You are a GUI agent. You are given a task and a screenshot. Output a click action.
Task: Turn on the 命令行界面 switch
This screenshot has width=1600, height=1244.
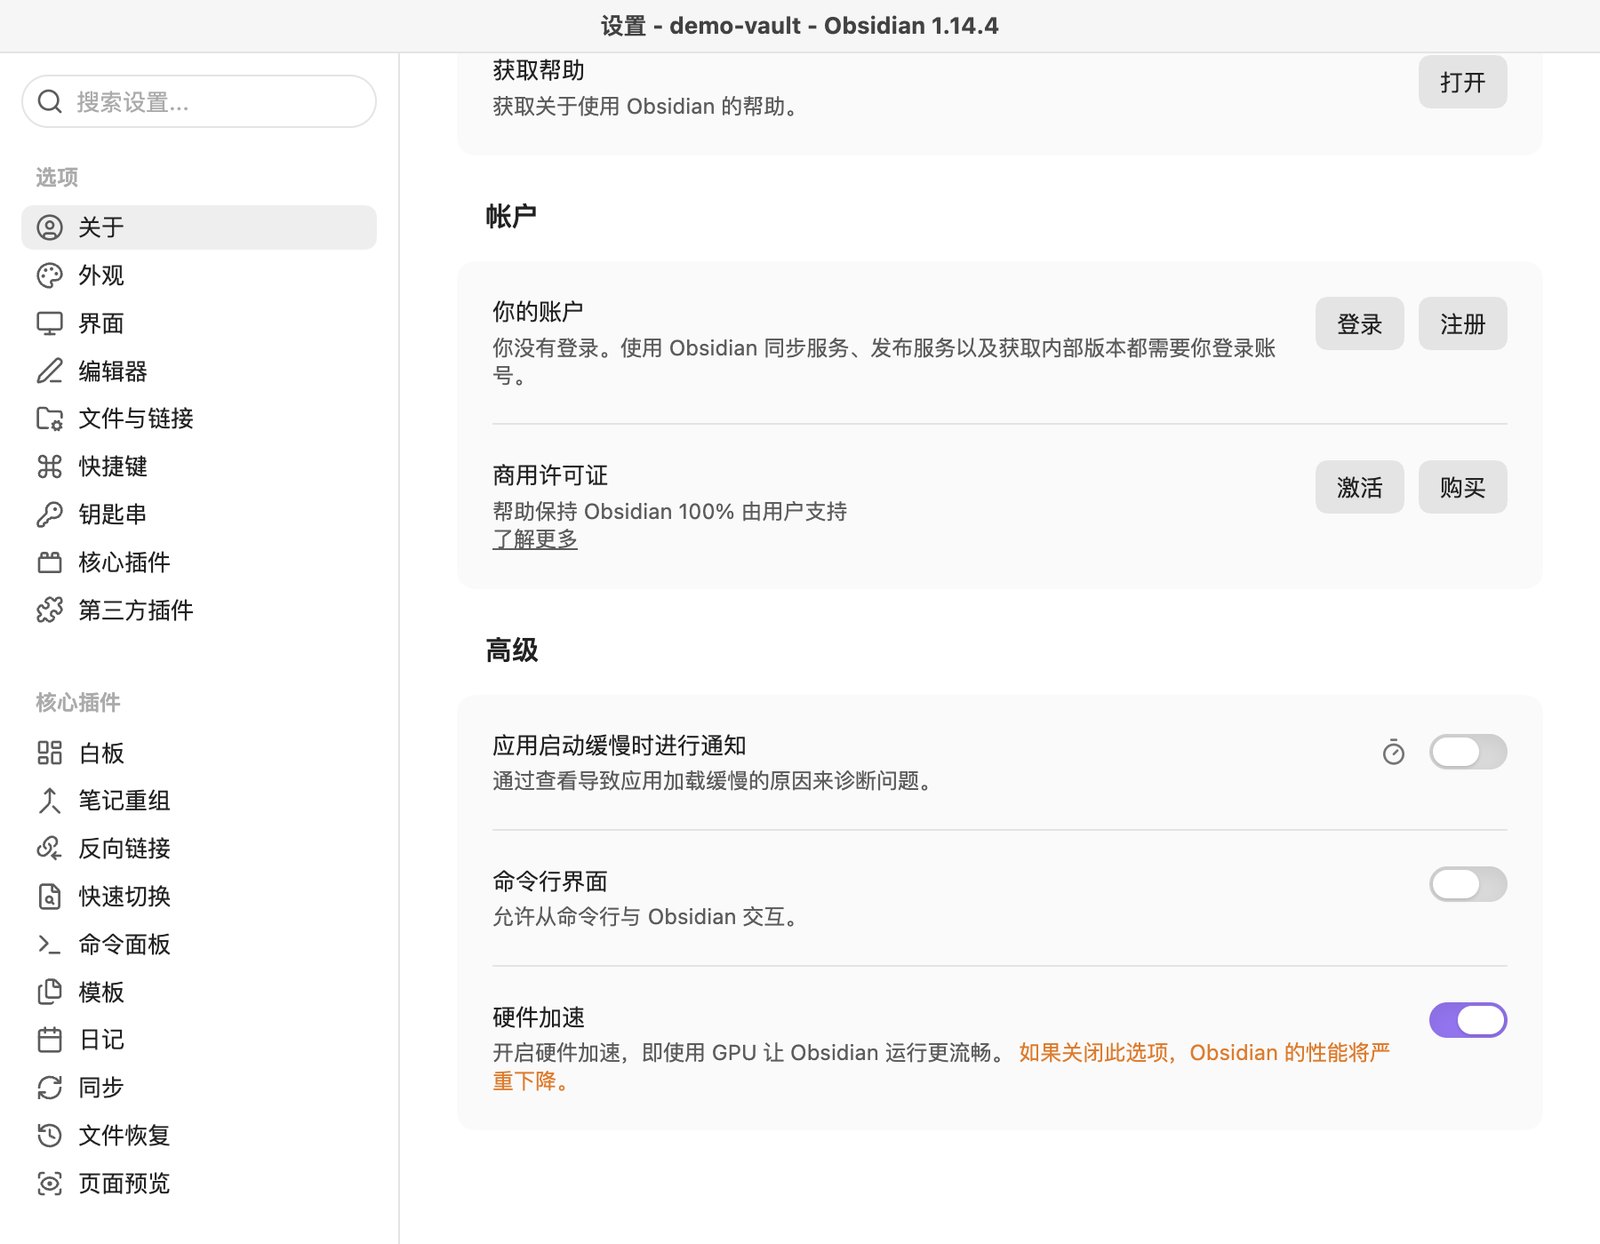click(x=1468, y=884)
